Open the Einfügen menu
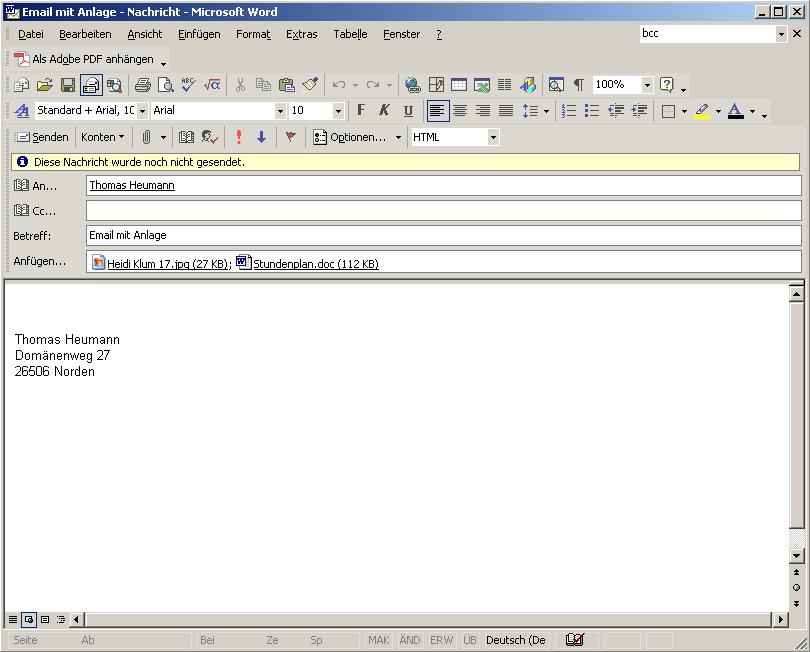The image size is (810, 652). tap(199, 35)
